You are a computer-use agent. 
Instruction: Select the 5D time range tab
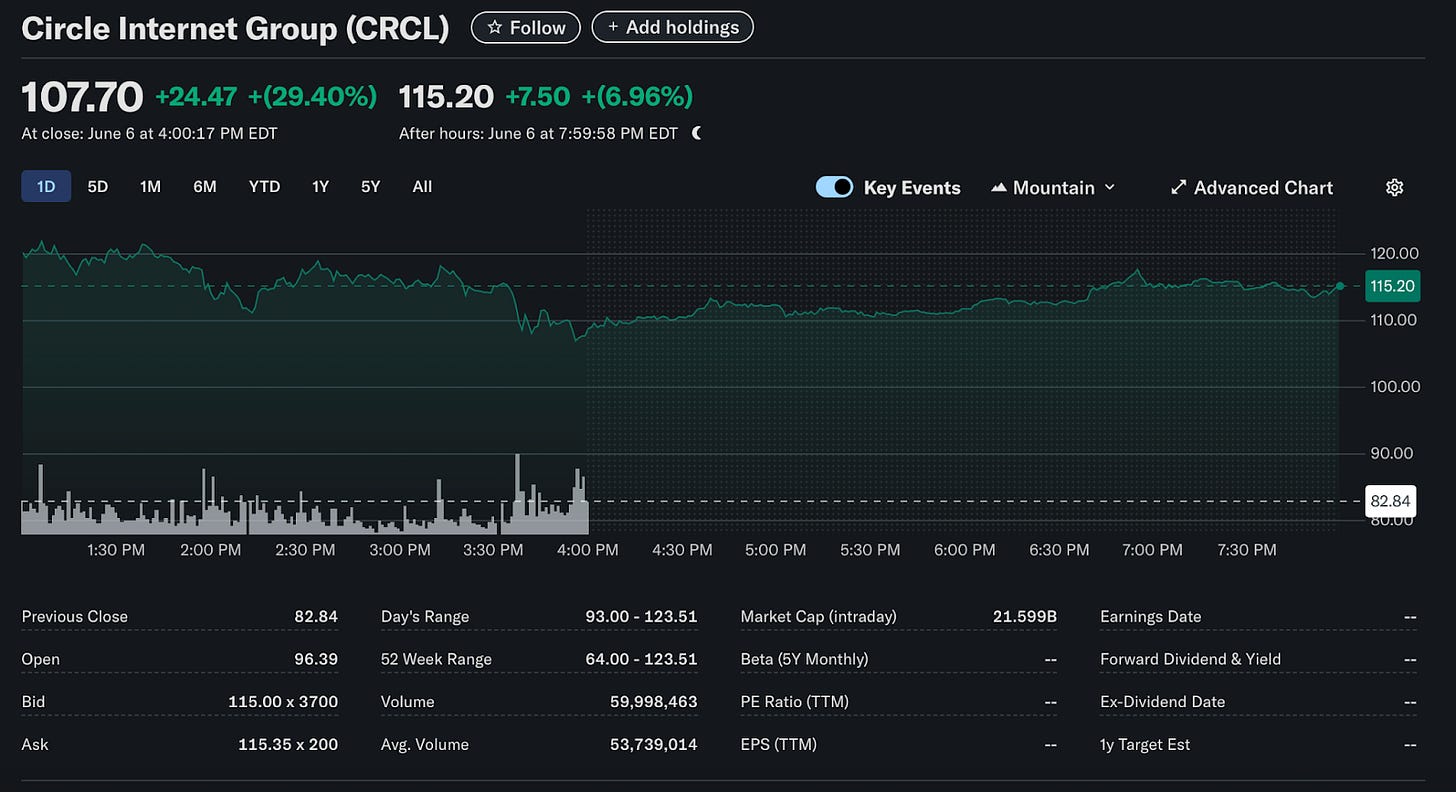pos(98,186)
